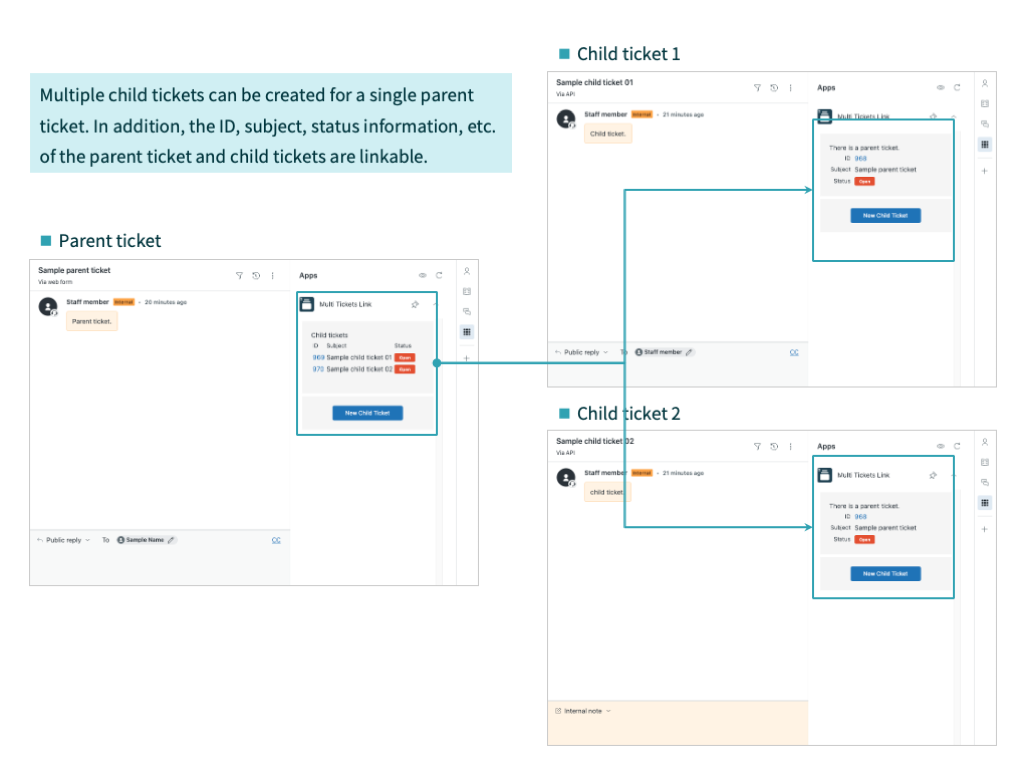Collapse the Multi Tickets Link app in Child ticket 1

[x=952, y=116]
